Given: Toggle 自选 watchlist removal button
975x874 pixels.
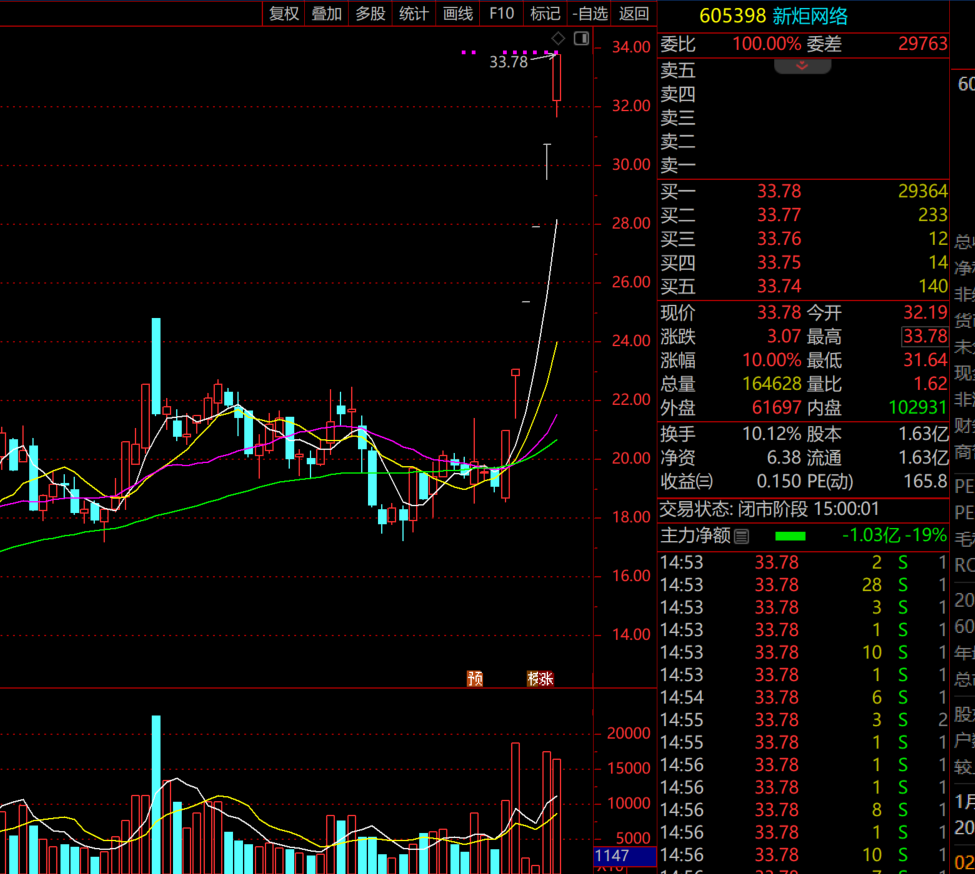Looking at the screenshot, I should [589, 13].
